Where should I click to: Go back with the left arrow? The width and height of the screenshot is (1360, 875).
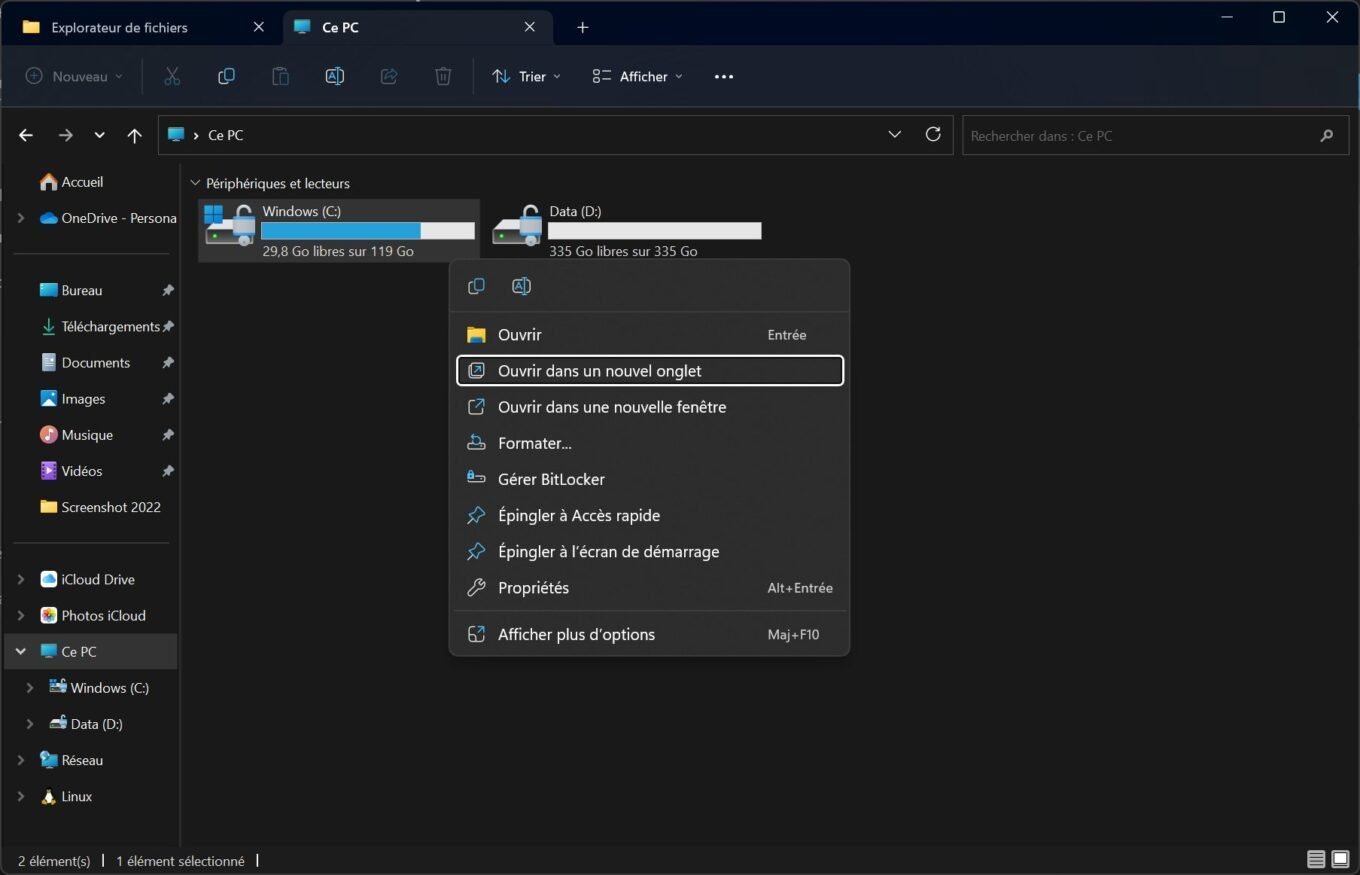click(x=26, y=135)
